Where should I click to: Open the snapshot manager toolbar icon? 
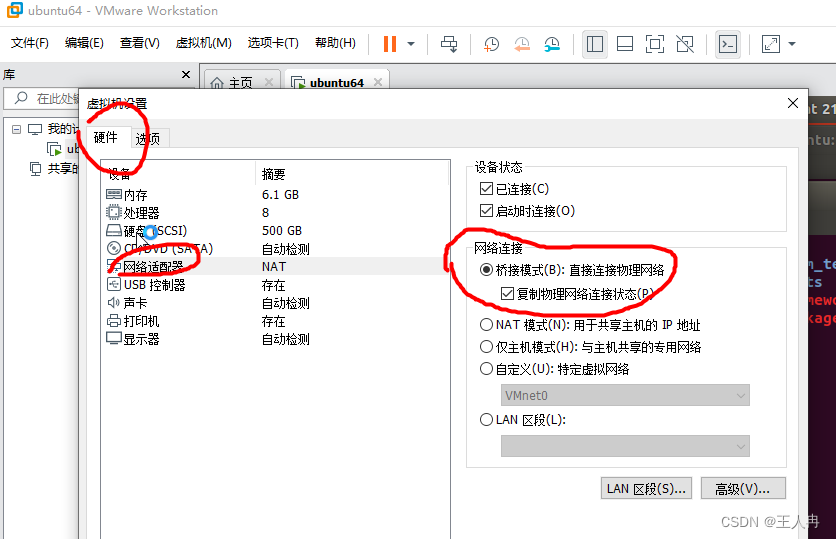click(x=552, y=44)
